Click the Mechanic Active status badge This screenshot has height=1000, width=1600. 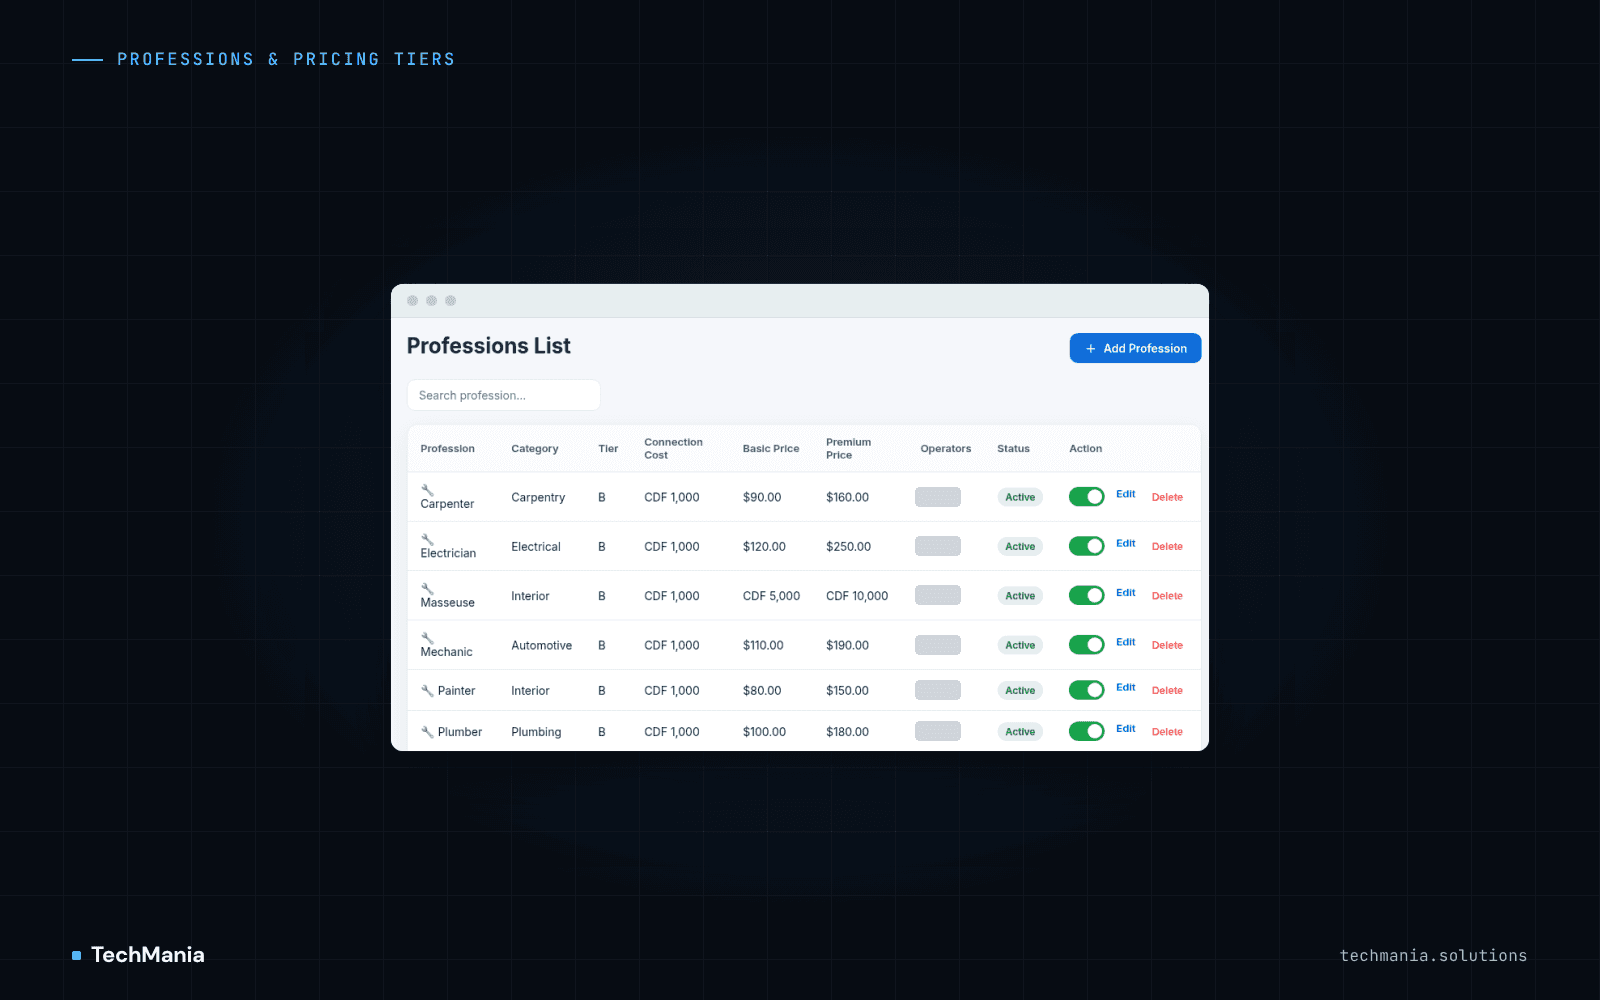[1020, 645]
